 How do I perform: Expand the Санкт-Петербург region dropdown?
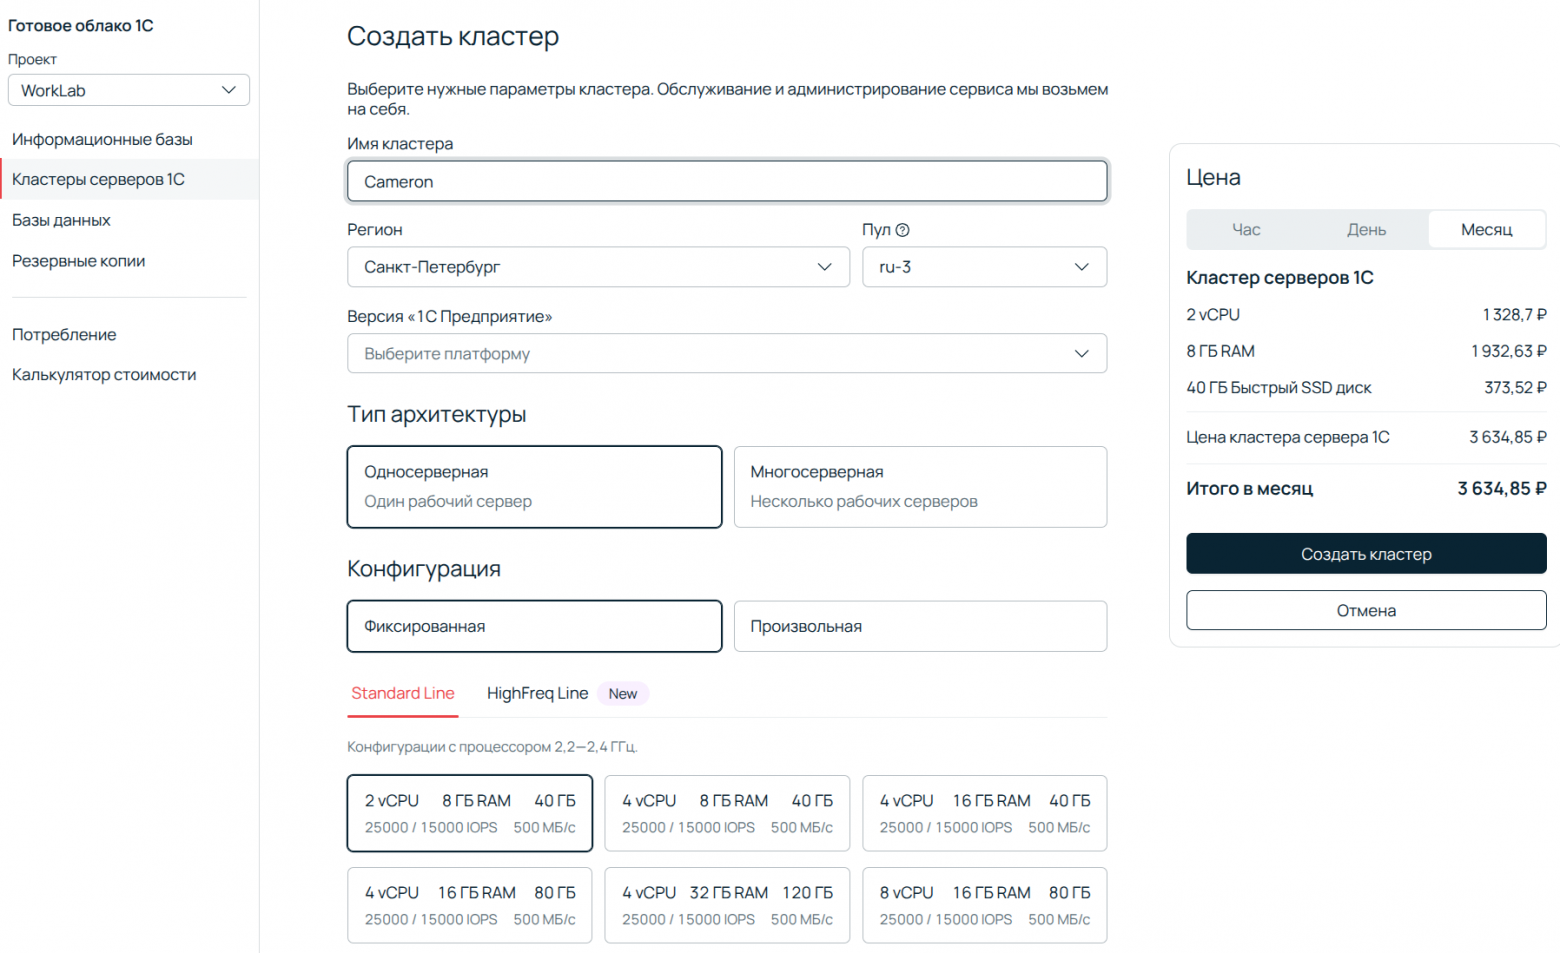[x=597, y=267]
